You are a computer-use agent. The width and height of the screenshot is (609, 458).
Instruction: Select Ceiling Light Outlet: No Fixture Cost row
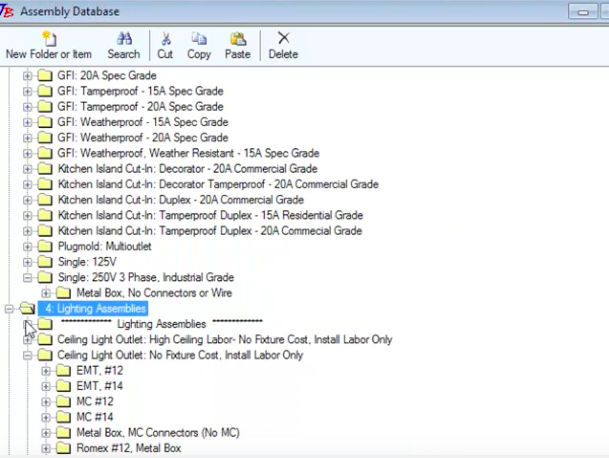click(180, 355)
